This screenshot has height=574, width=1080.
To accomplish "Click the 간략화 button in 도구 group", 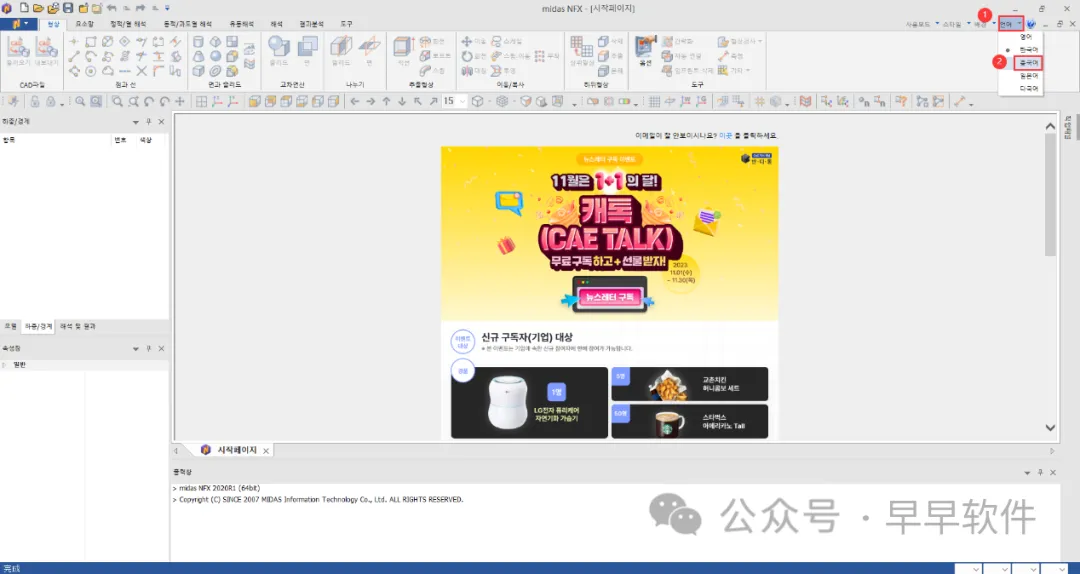I will pyautogui.click(x=677, y=41).
